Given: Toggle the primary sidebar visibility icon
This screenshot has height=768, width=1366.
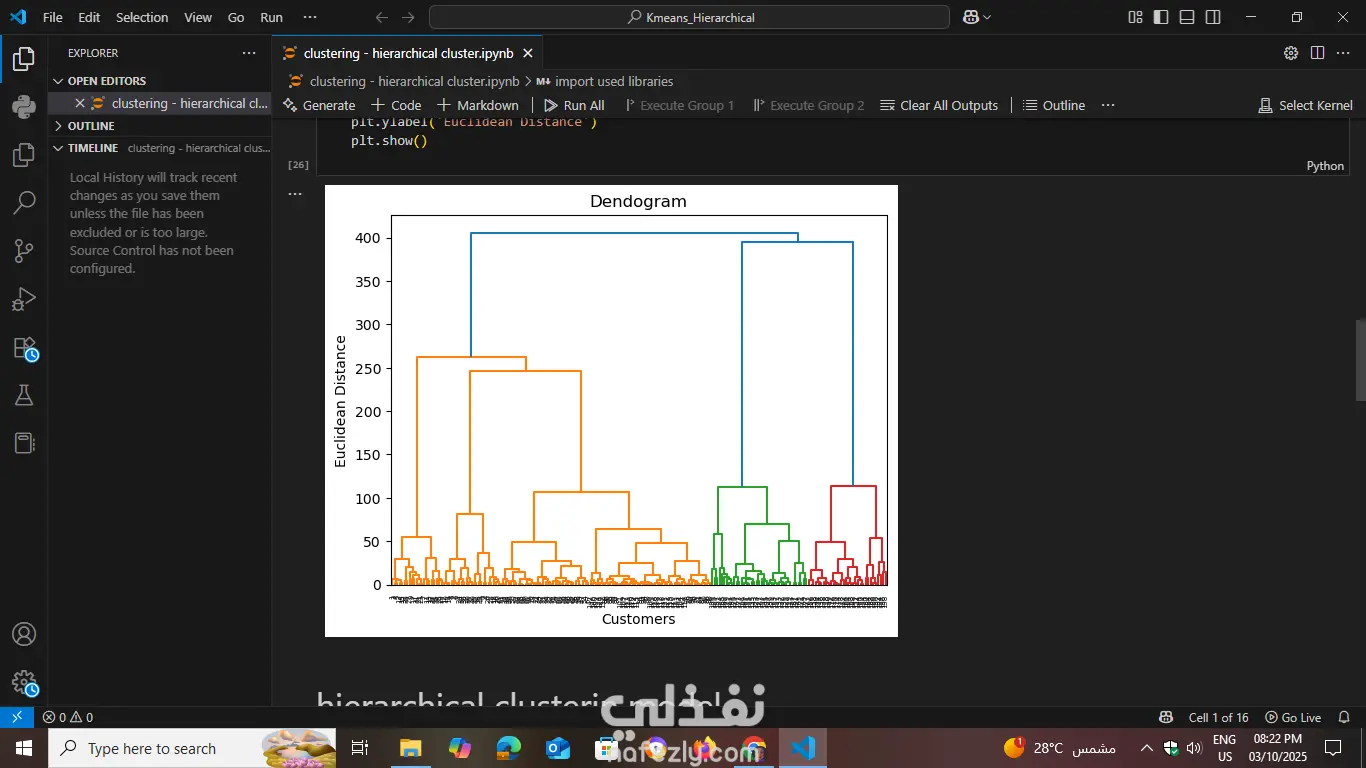Looking at the screenshot, I should (x=1160, y=17).
